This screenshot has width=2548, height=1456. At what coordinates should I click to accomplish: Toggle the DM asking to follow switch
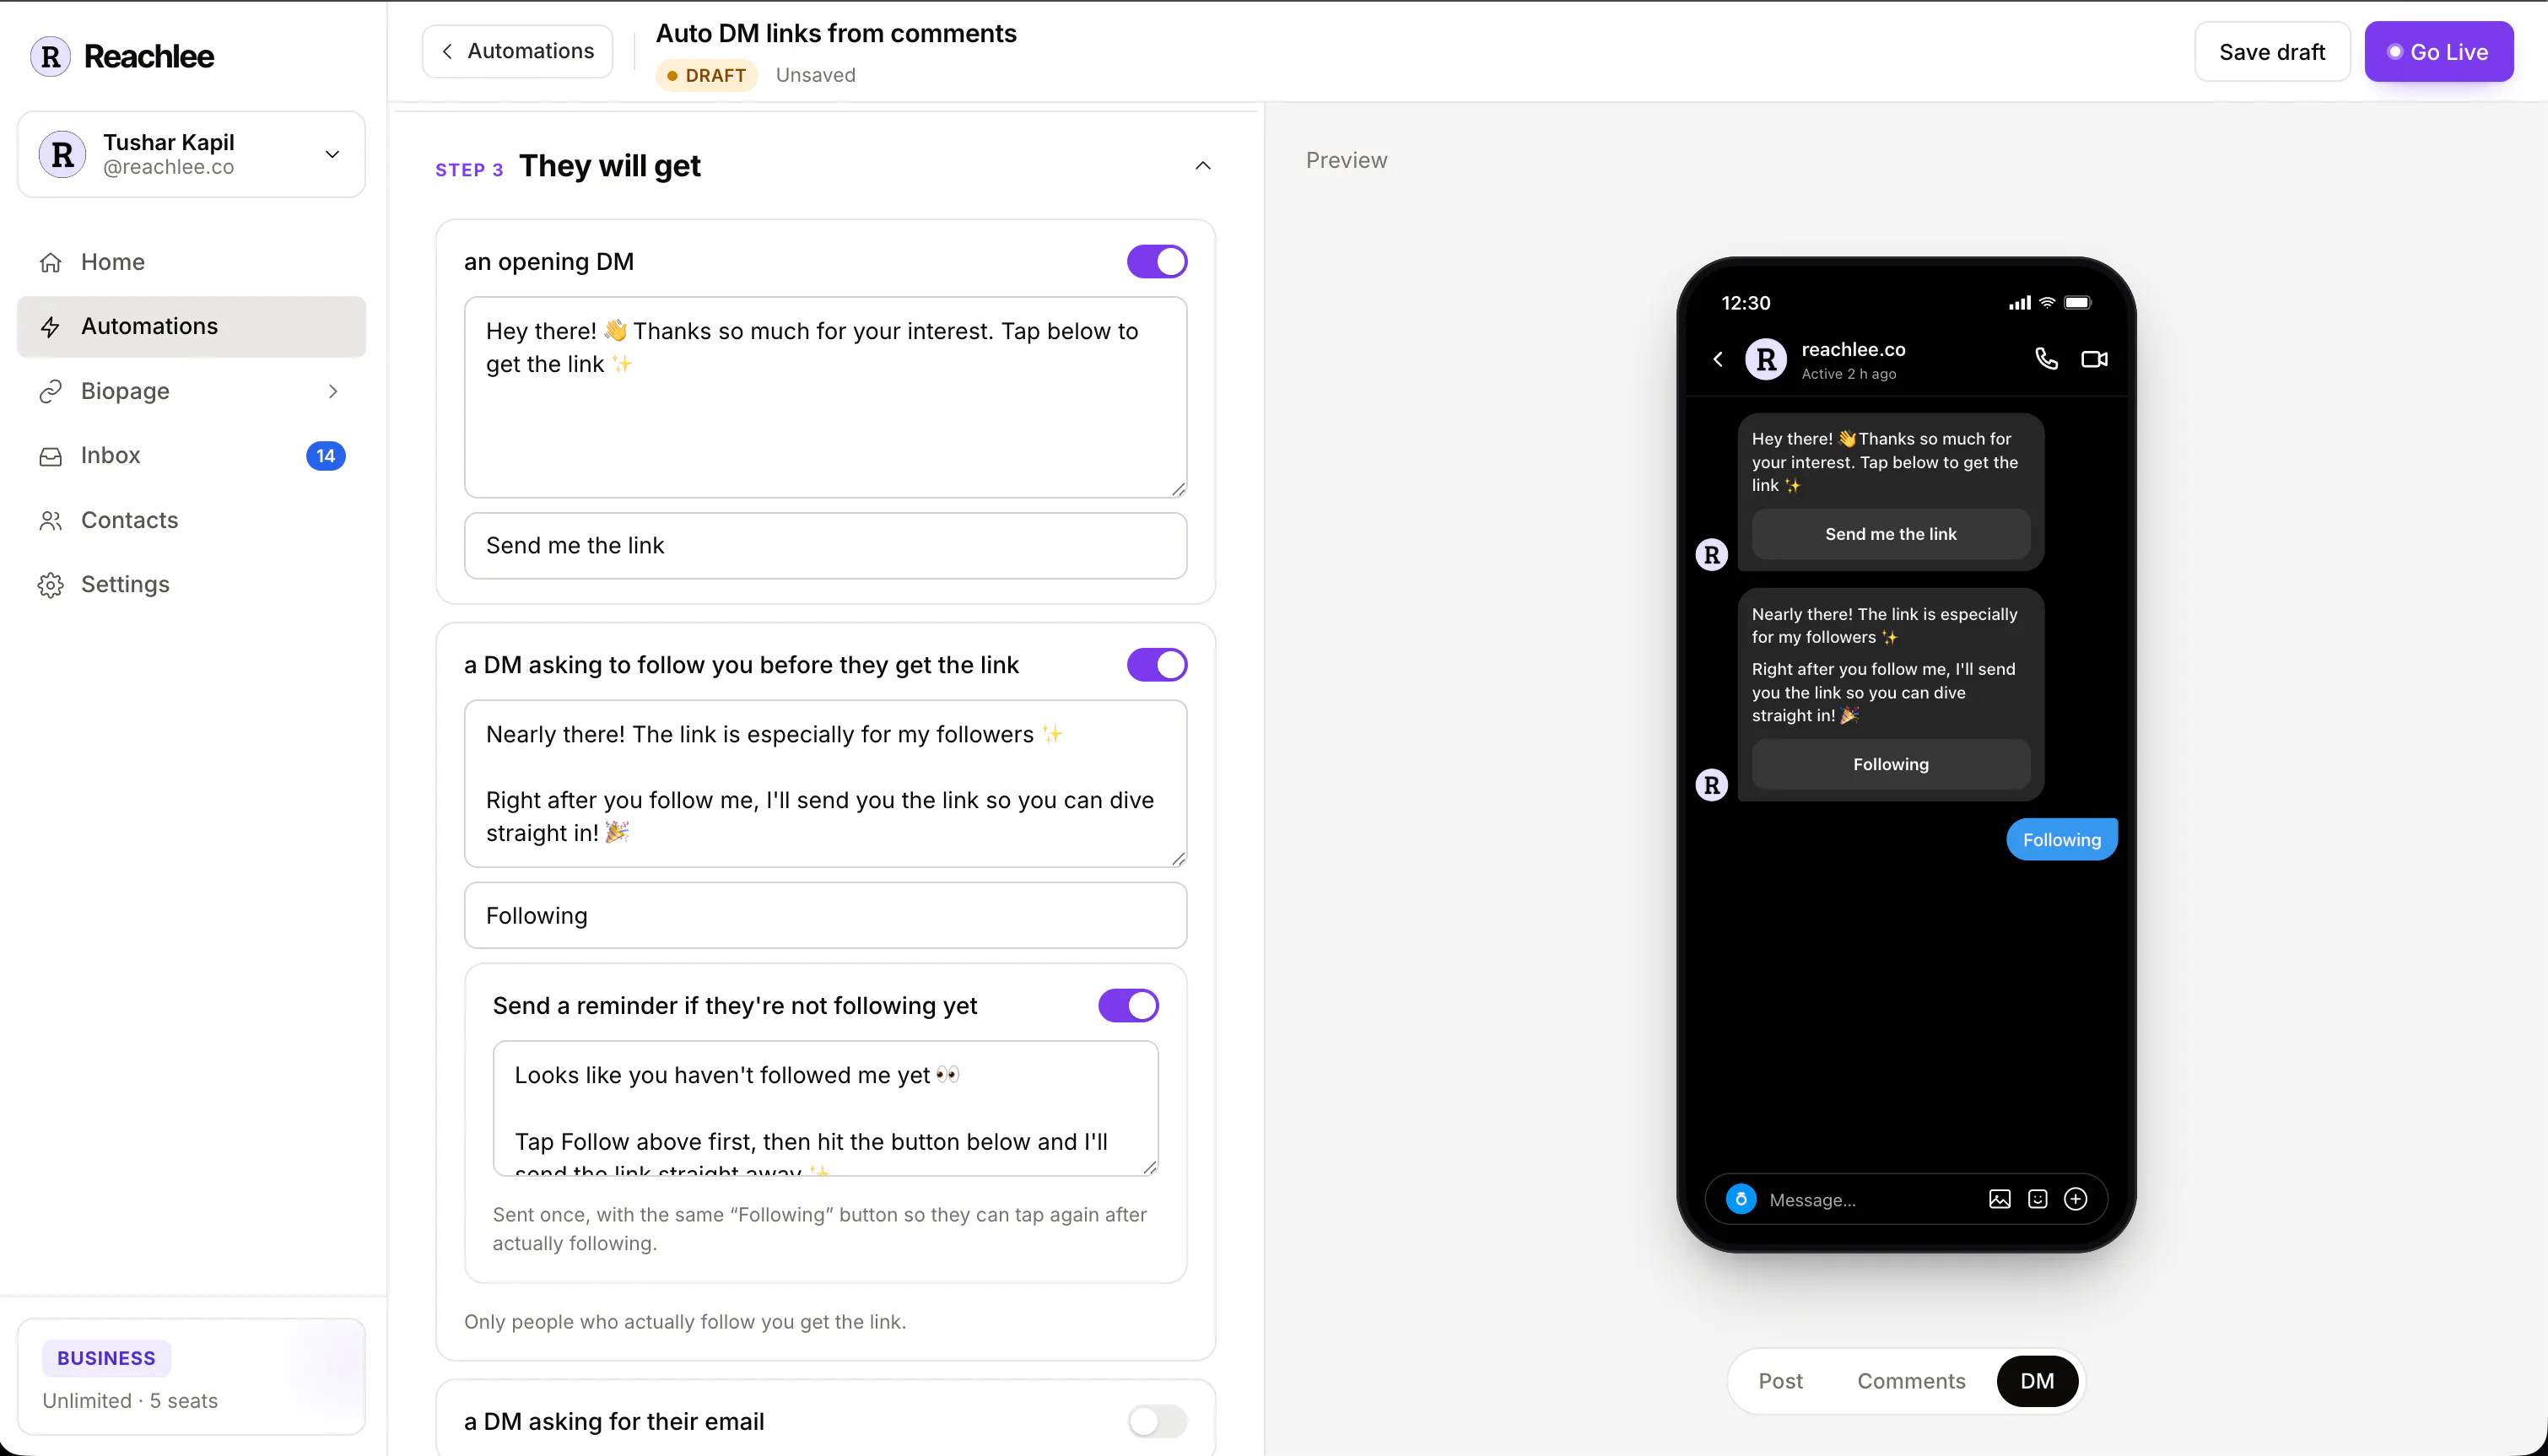pyautogui.click(x=1157, y=665)
